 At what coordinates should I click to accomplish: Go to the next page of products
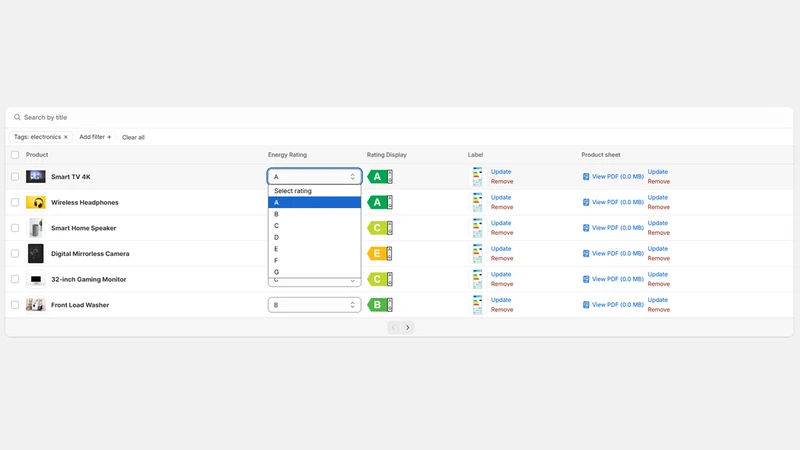(x=408, y=328)
